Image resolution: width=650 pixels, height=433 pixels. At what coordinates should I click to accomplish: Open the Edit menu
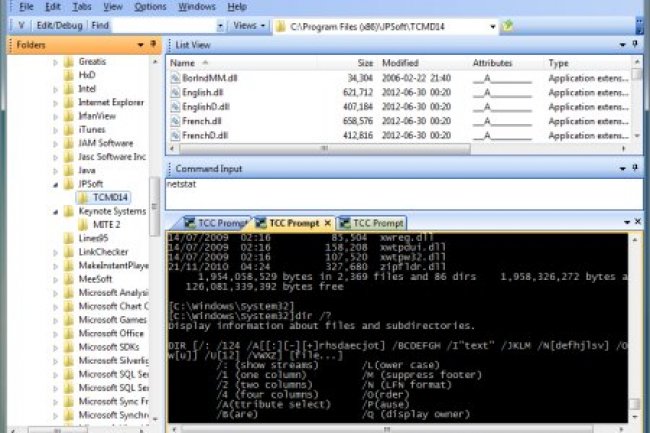point(53,7)
